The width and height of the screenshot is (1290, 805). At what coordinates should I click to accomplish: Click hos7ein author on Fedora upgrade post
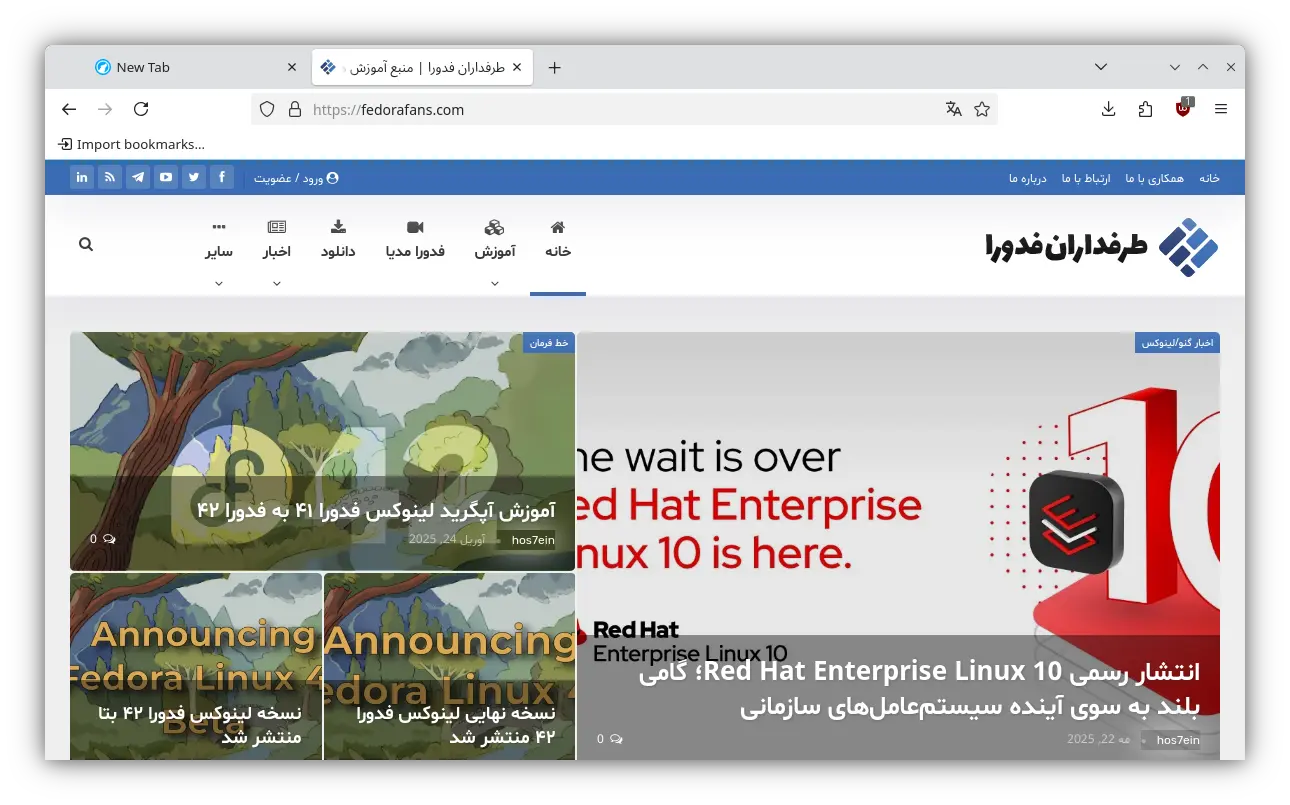click(533, 540)
